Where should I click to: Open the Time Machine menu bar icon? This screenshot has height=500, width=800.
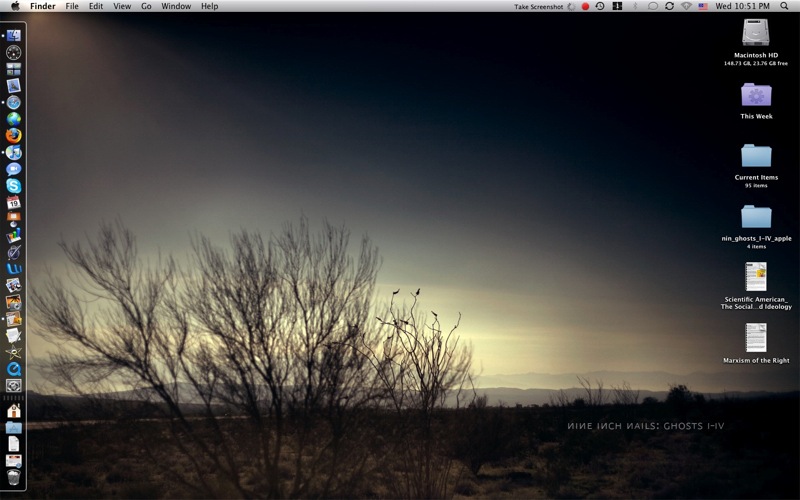600,6
